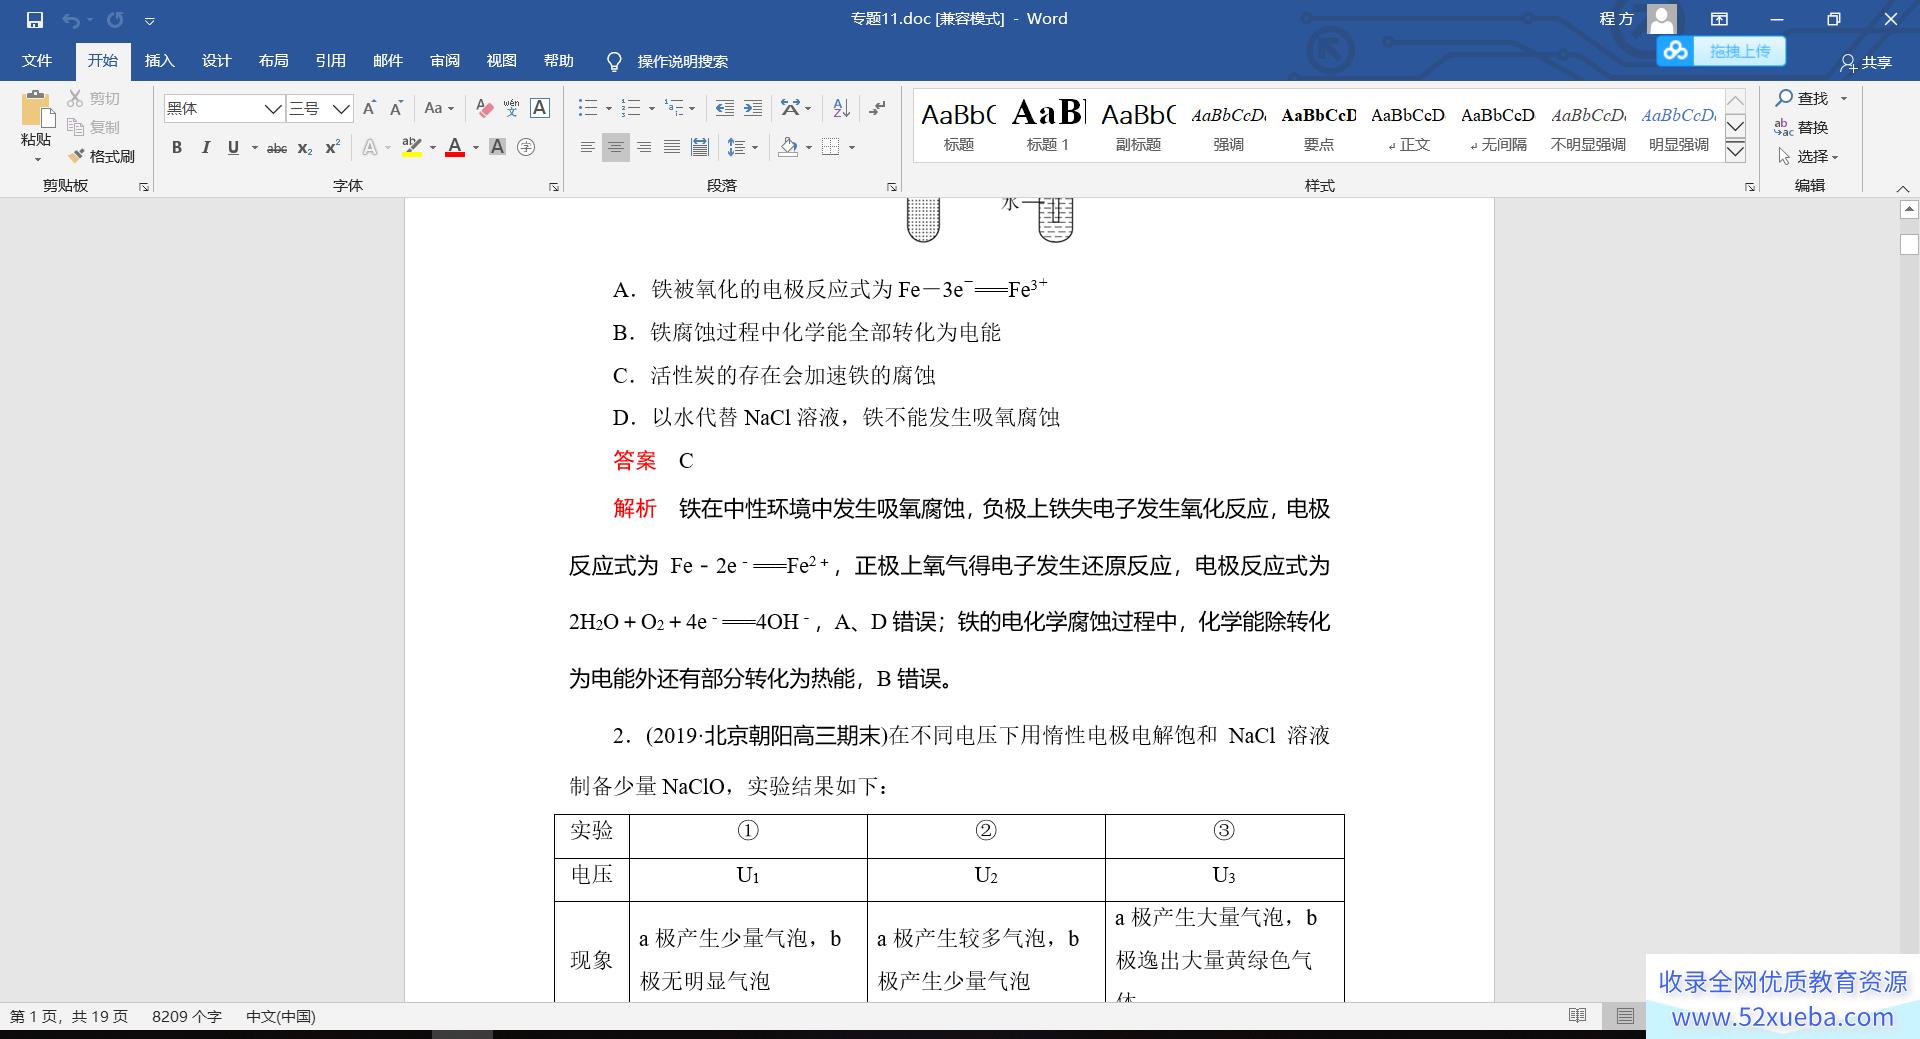Select the Format Painter (格式刷)
Viewport: 1920px width, 1039px height.
(x=102, y=156)
